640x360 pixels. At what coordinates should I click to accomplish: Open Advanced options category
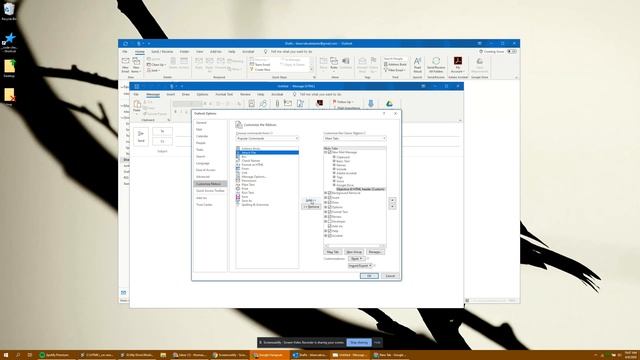(x=210, y=177)
